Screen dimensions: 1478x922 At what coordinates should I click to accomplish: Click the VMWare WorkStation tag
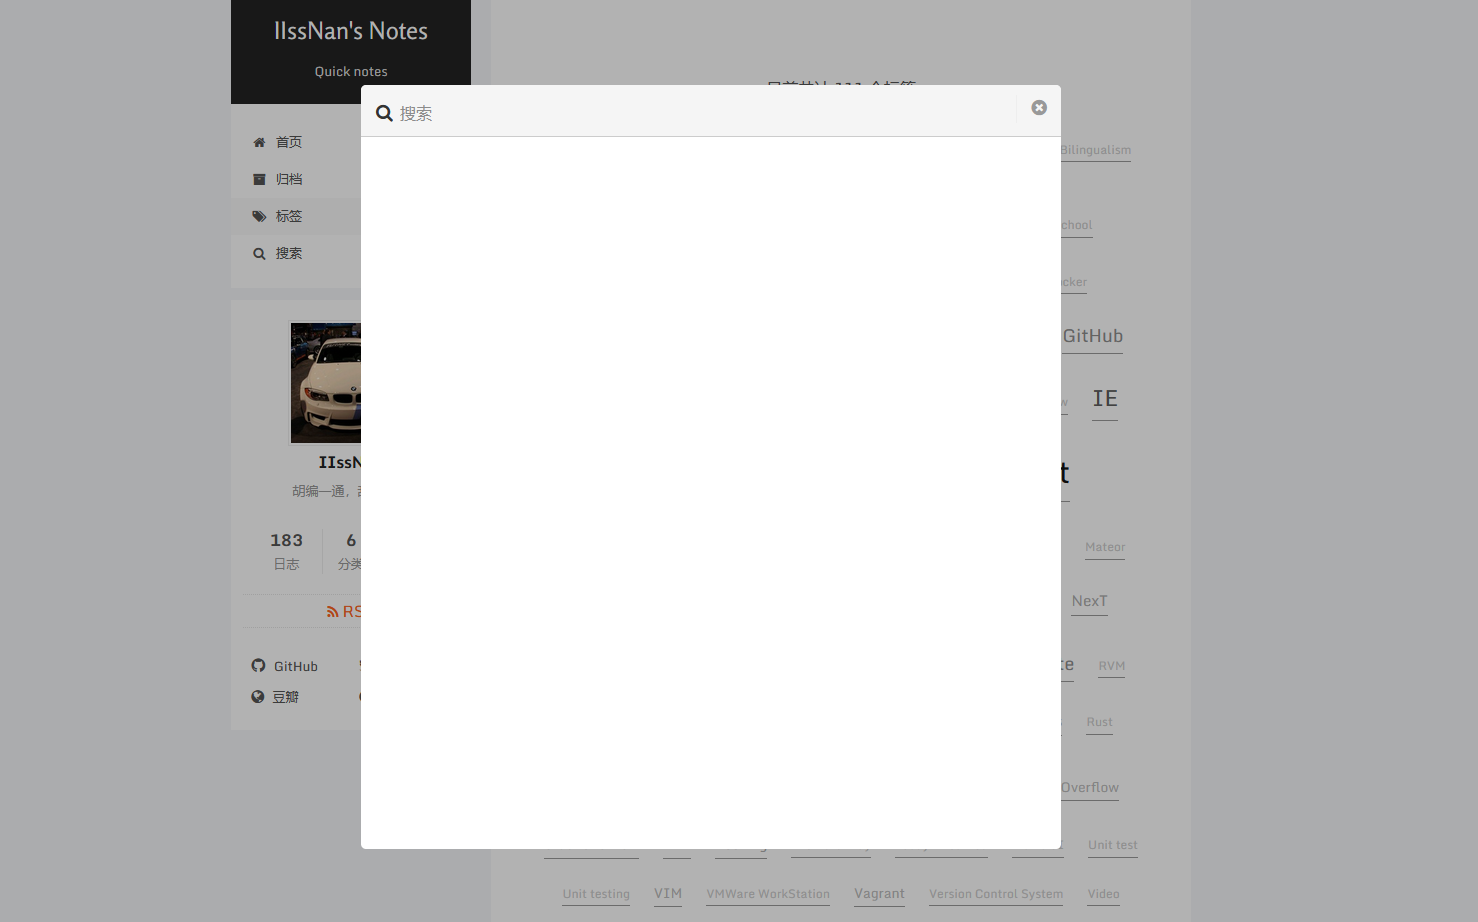click(768, 894)
